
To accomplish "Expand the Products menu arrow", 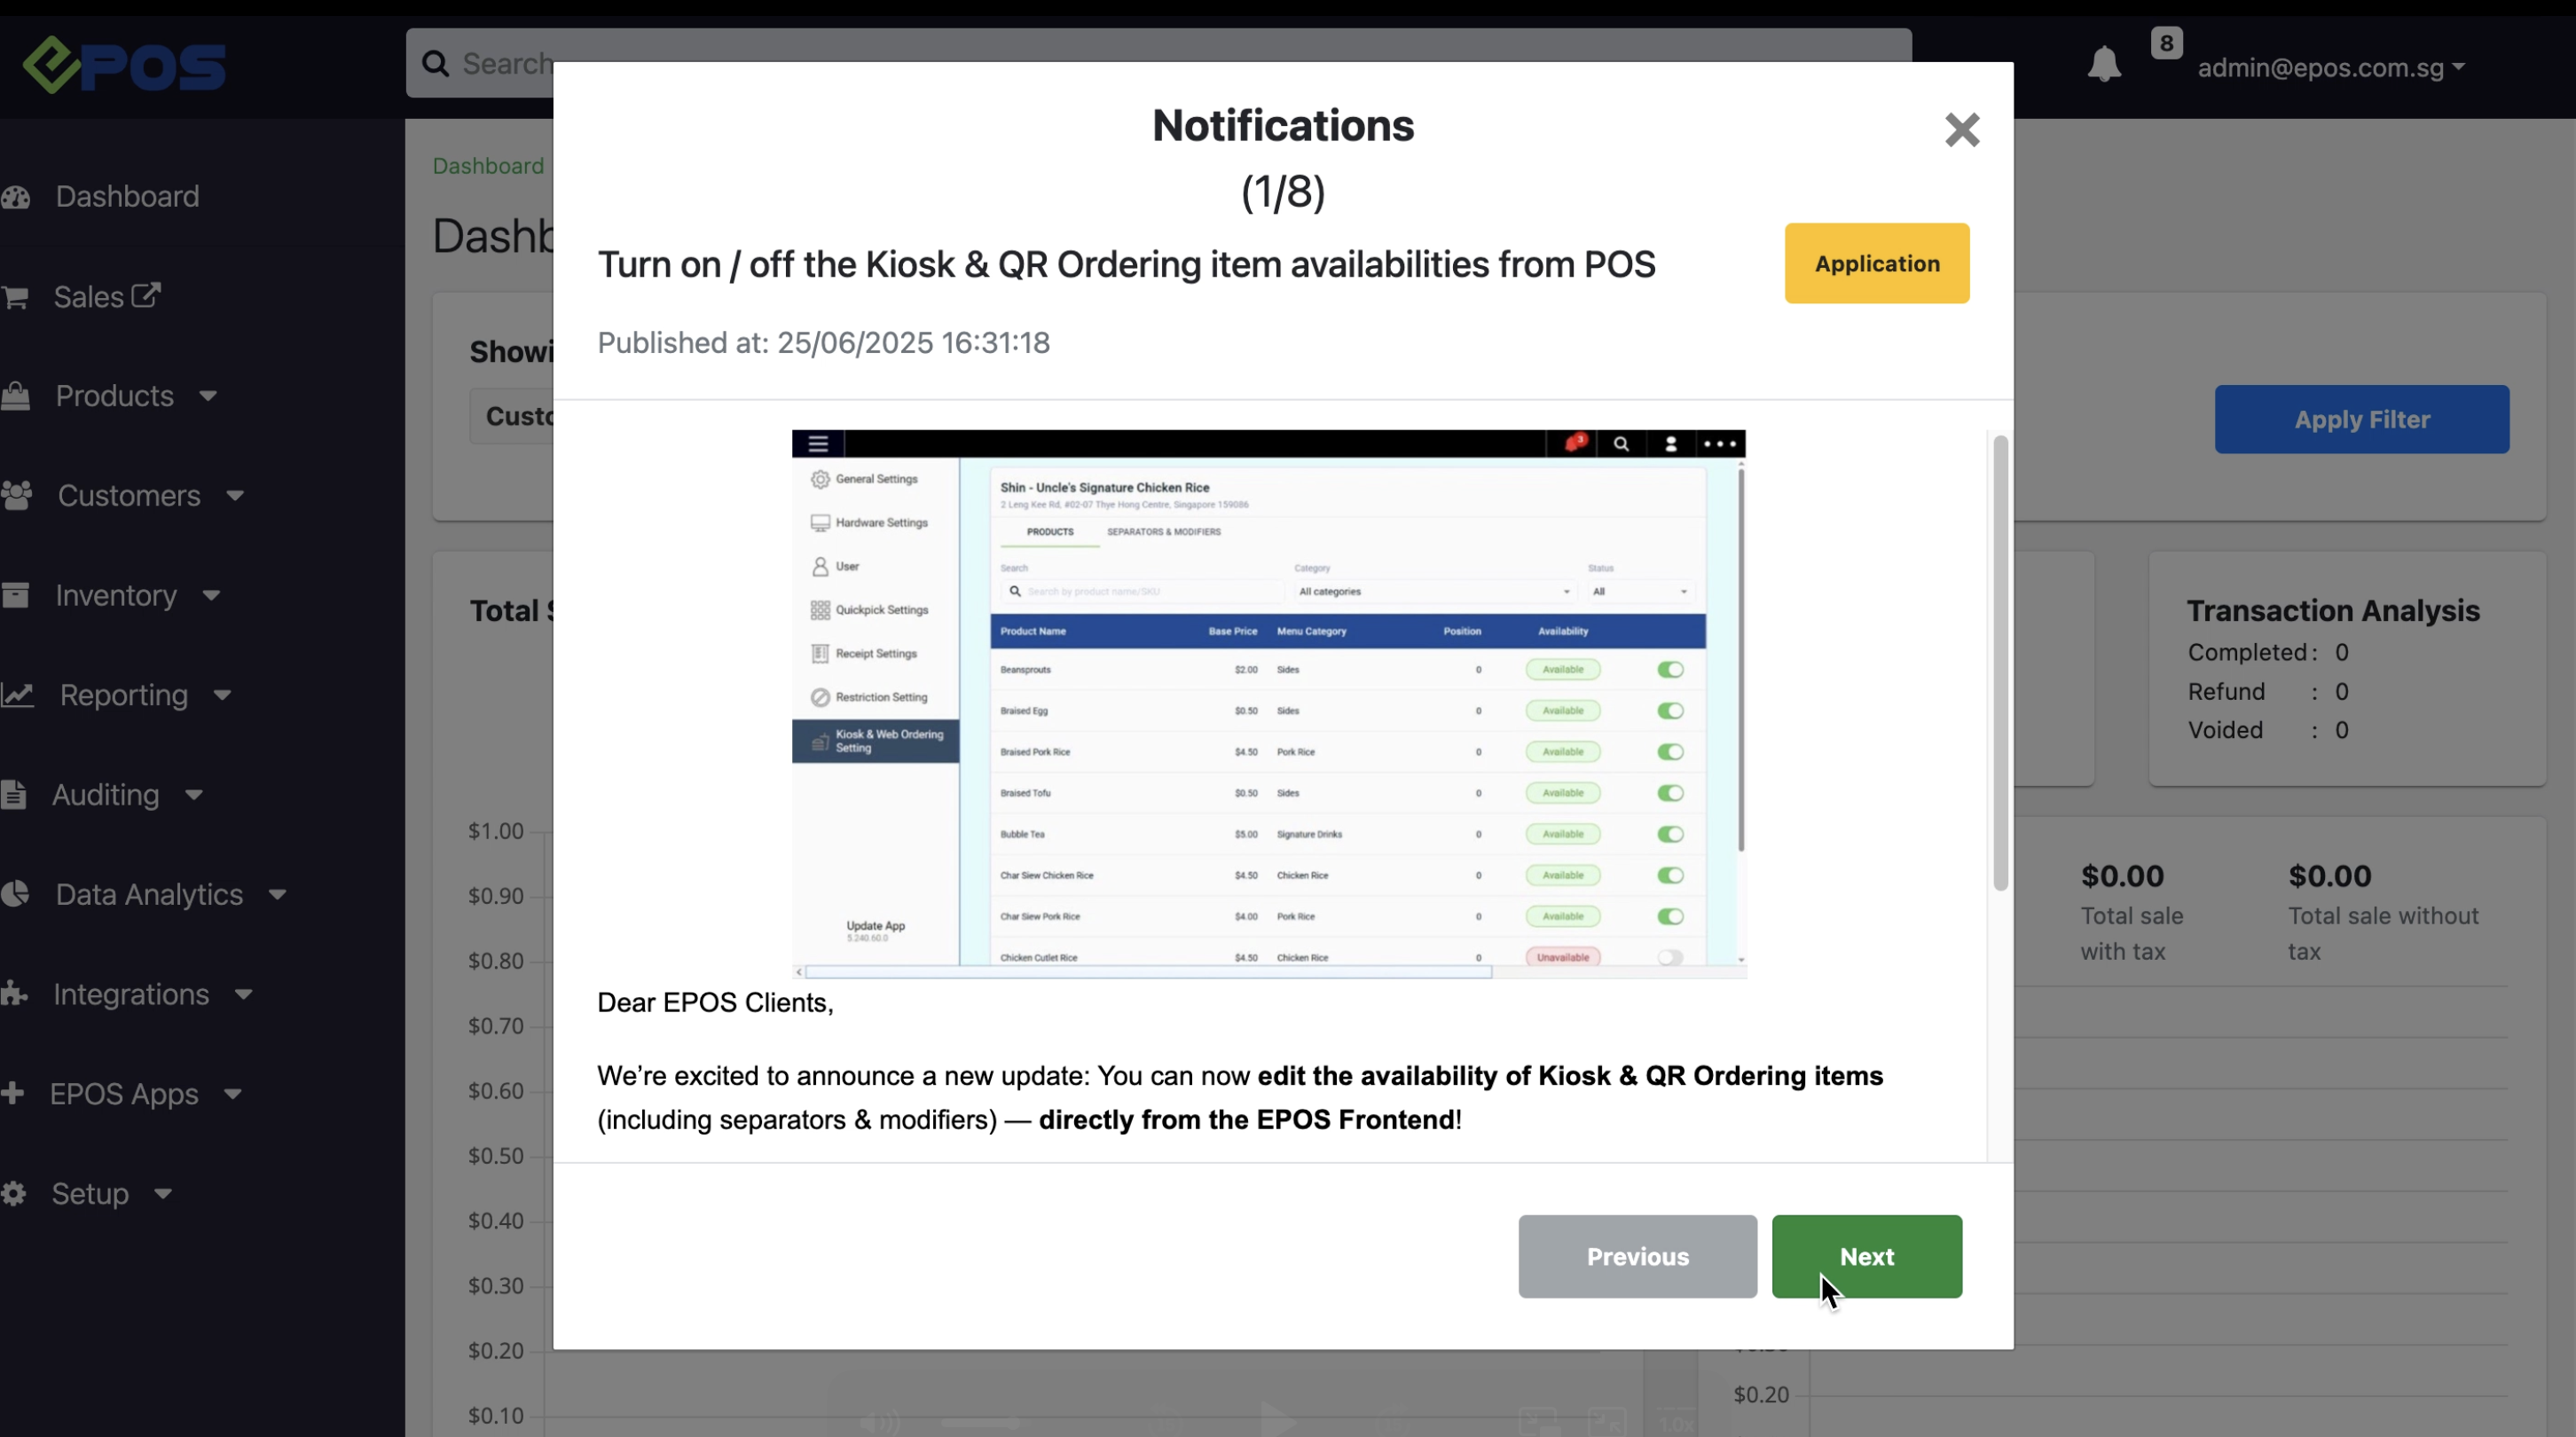I will (x=208, y=396).
